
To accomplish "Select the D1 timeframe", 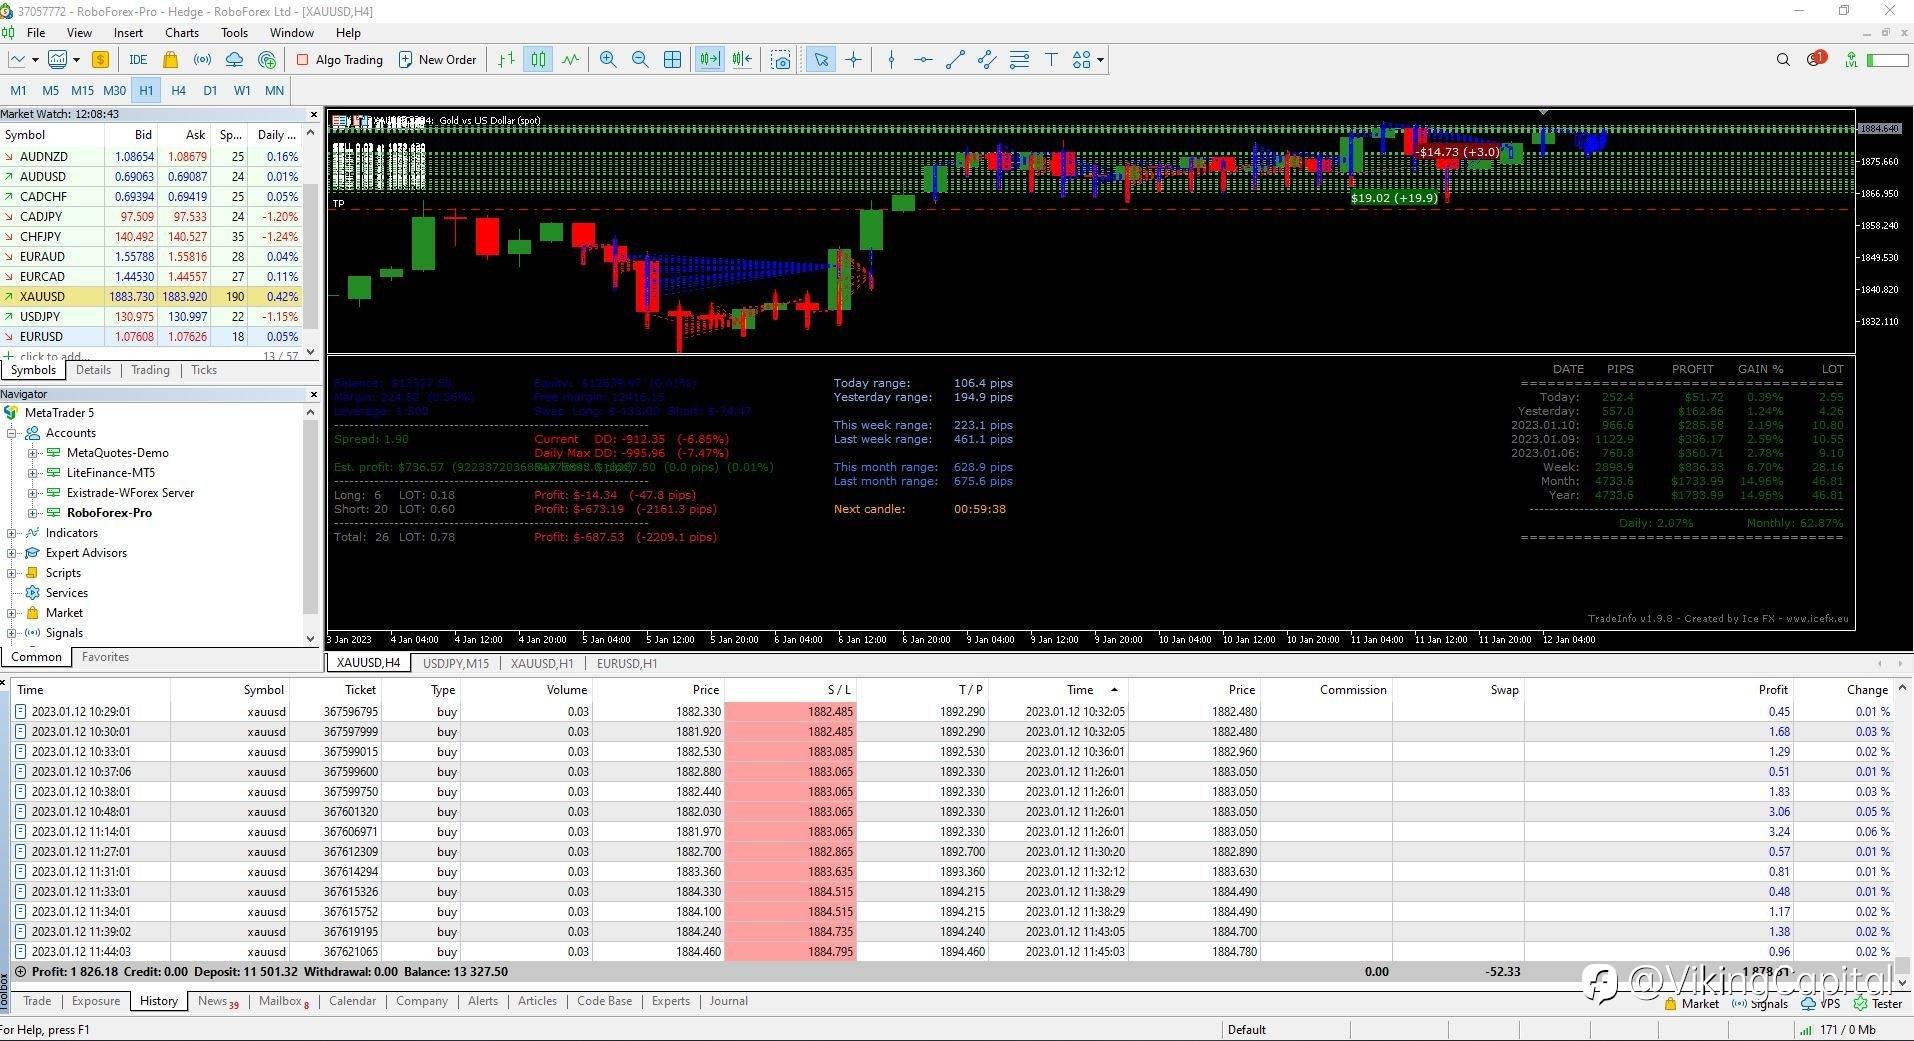I will pyautogui.click(x=210, y=90).
